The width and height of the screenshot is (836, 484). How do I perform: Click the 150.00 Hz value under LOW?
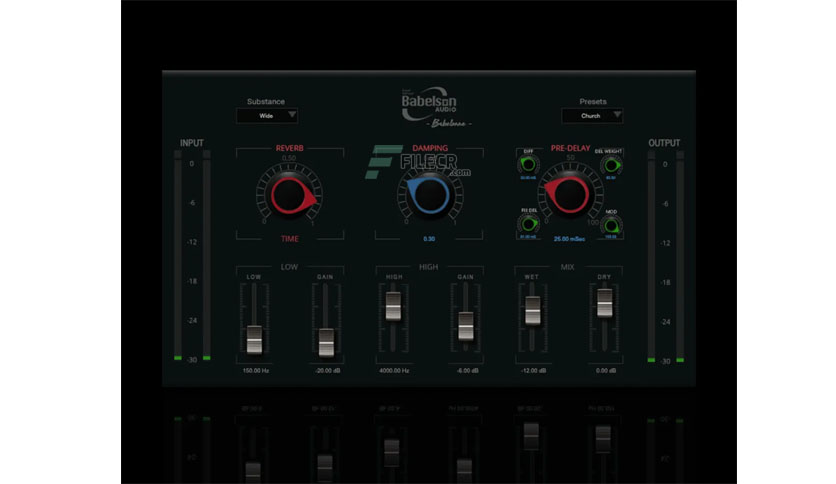256,370
